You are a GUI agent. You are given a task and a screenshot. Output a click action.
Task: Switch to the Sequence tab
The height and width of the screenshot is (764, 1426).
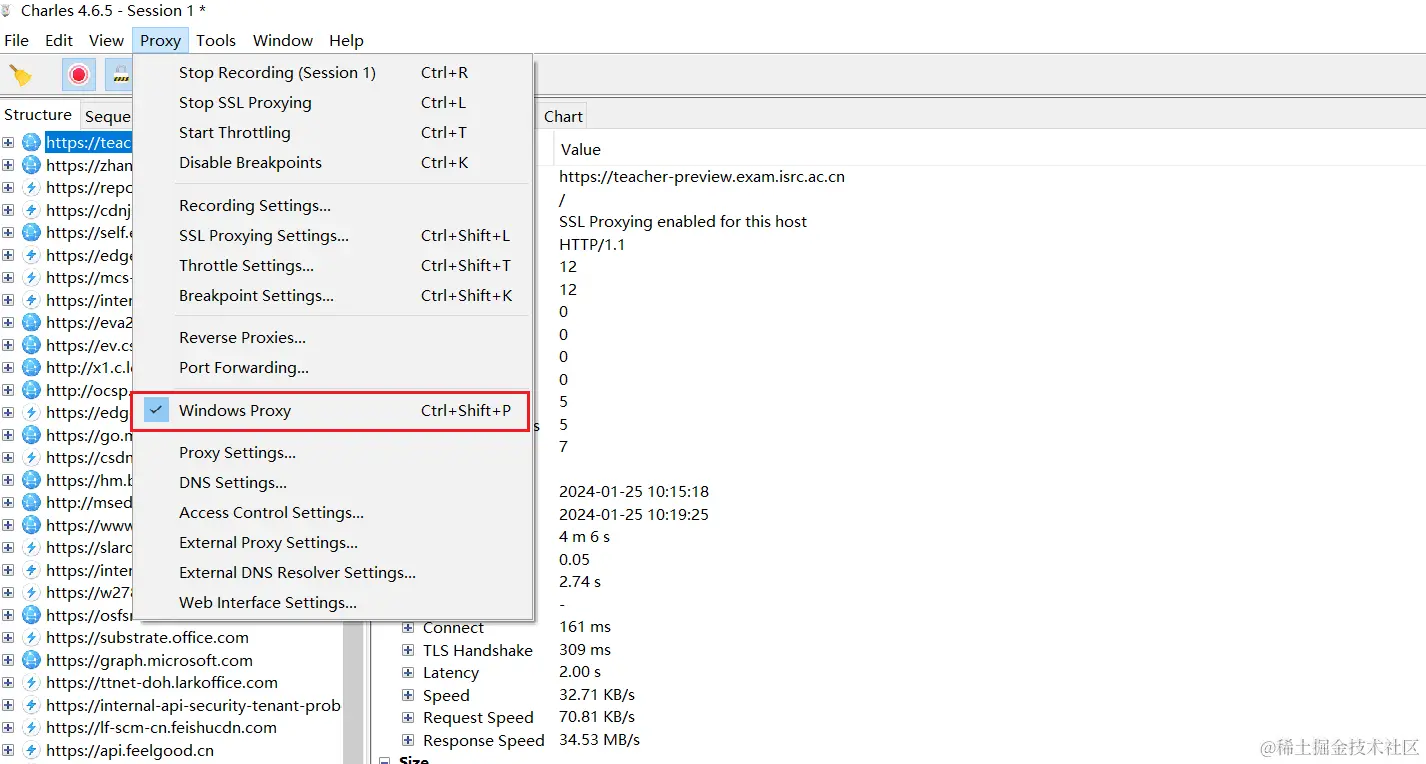(x=107, y=116)
